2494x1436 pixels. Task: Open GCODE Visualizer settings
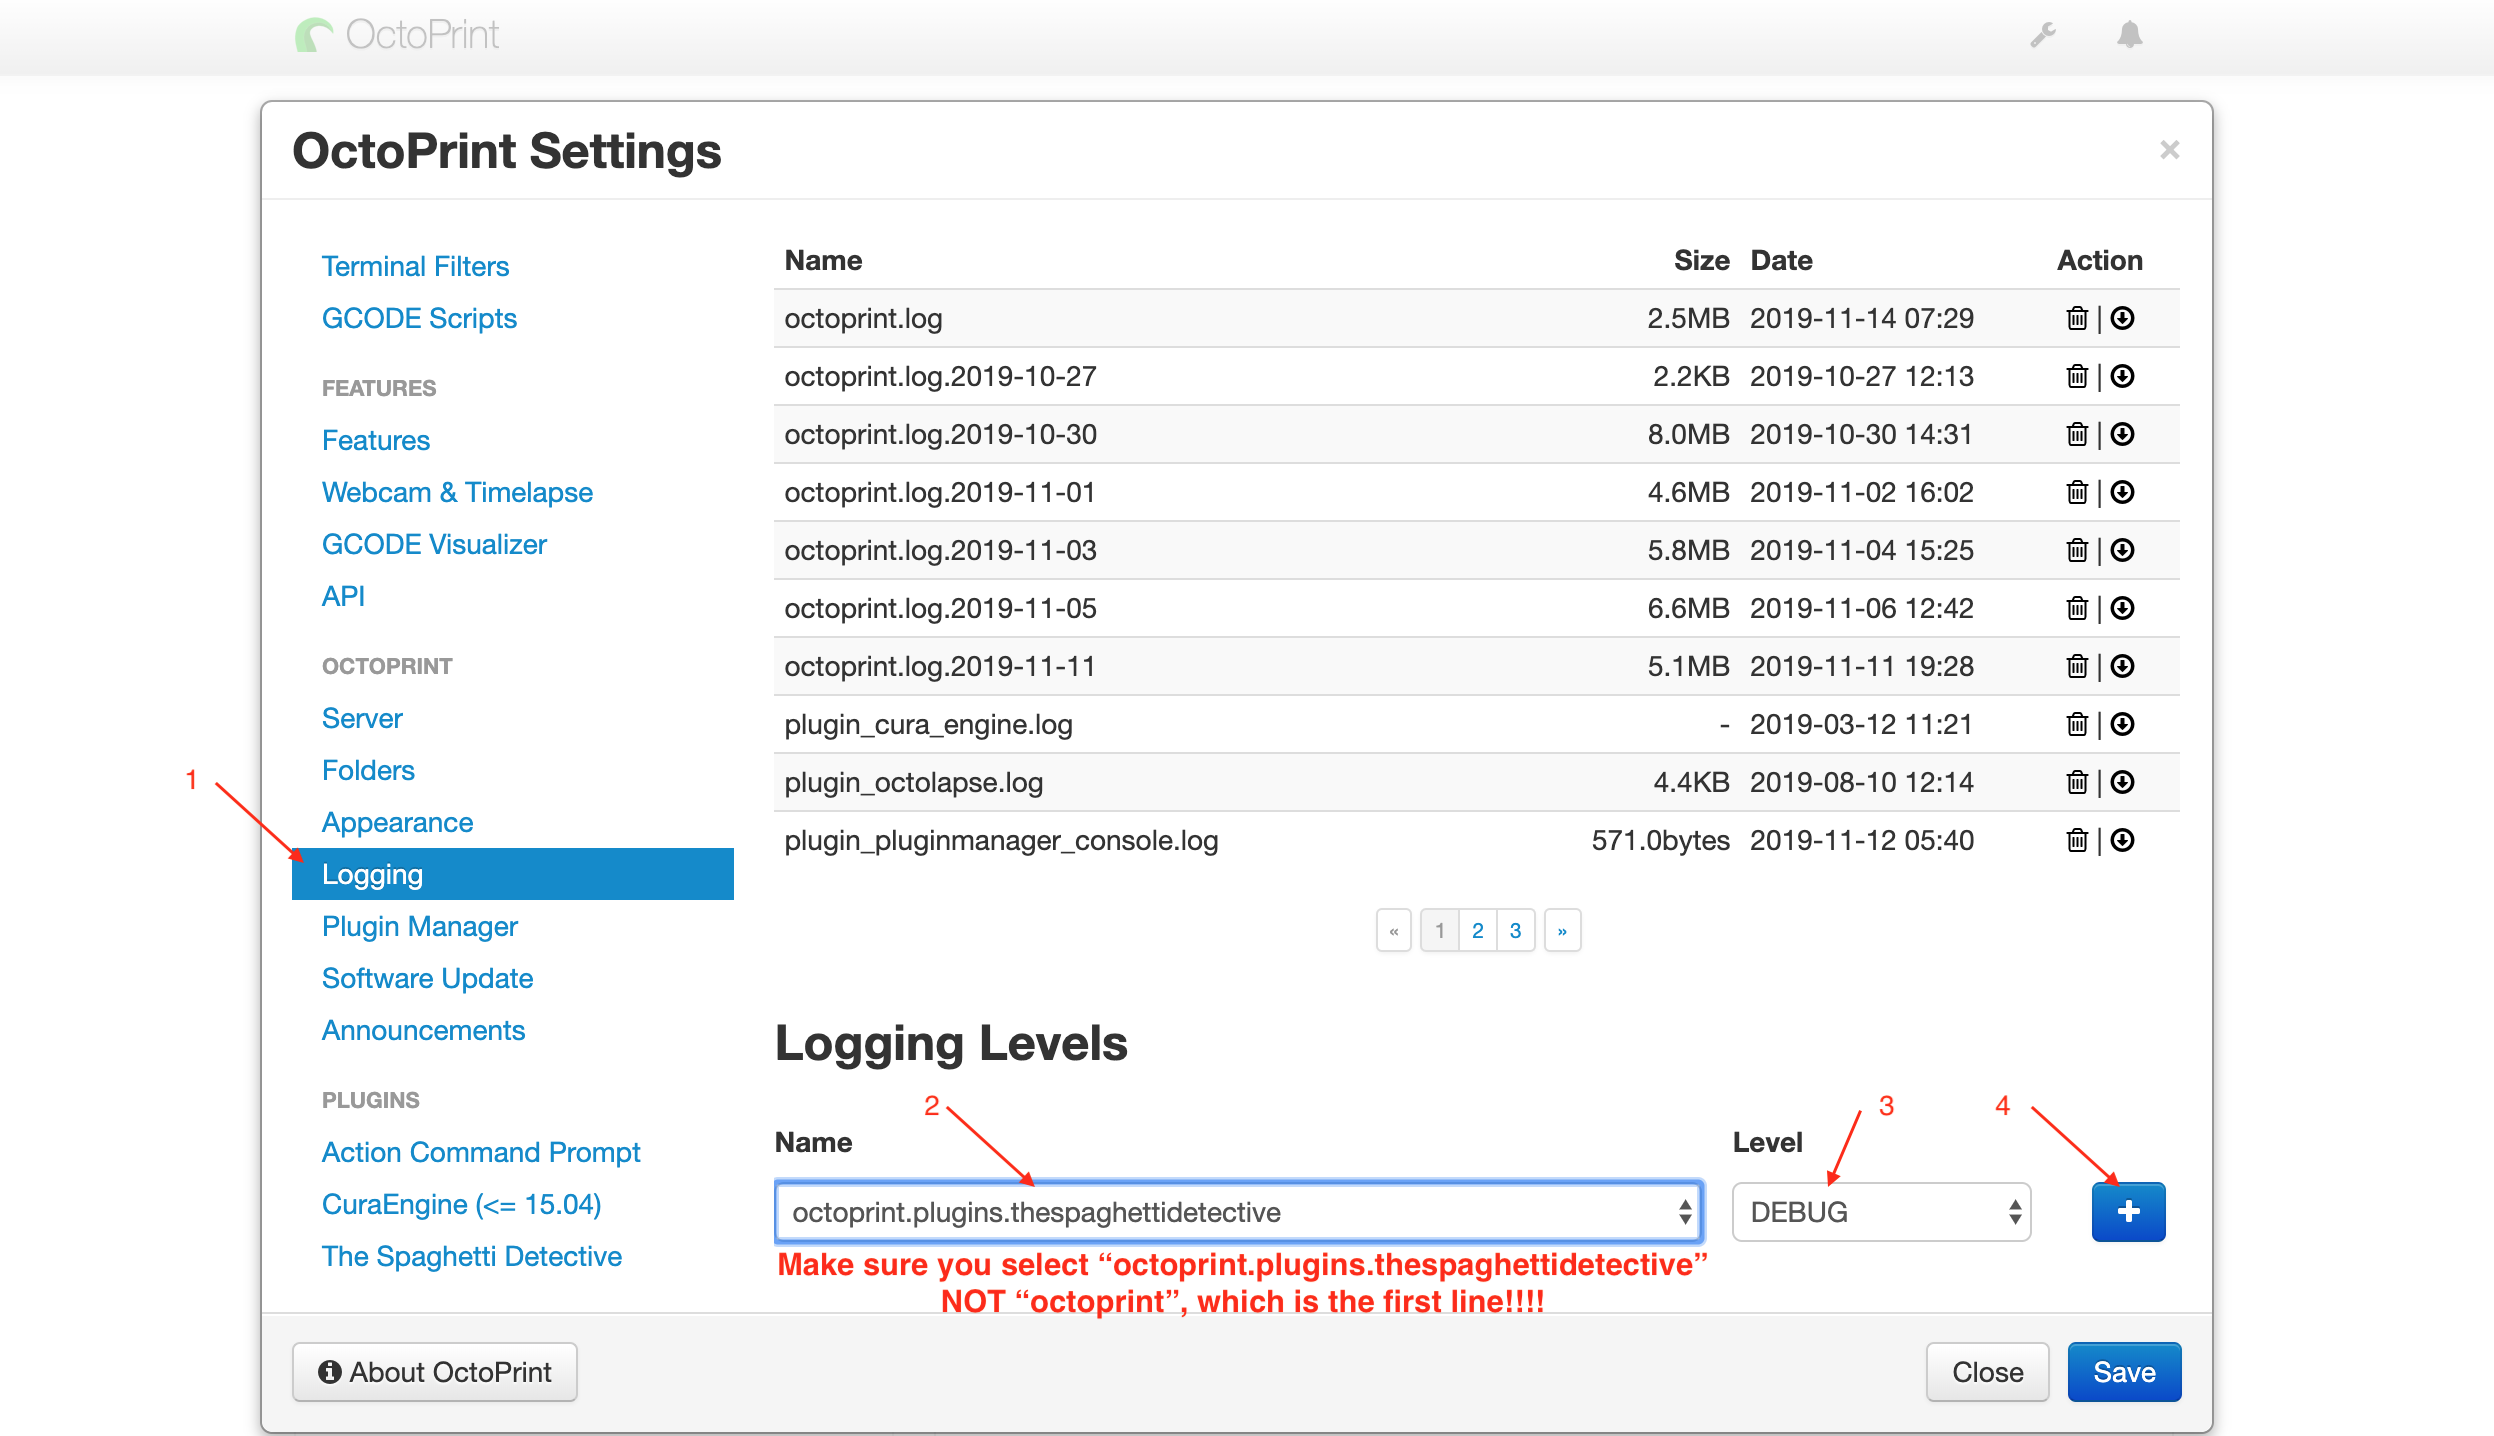pyautogui.click(x=434, y=544)
